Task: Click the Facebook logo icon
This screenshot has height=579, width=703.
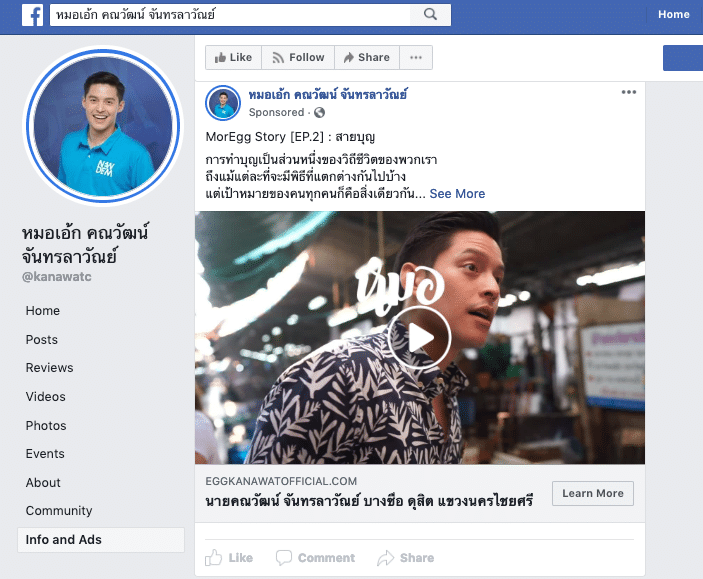Action: [32, 15]
